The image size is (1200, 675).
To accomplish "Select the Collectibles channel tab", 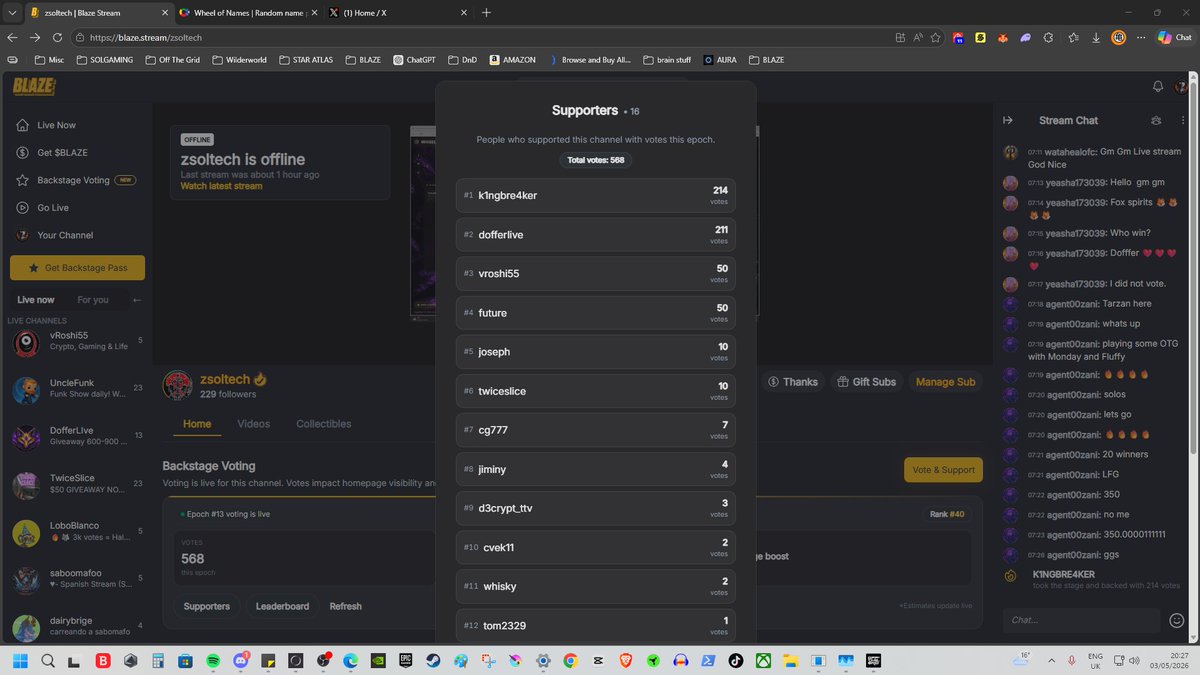I will point(324,424).
